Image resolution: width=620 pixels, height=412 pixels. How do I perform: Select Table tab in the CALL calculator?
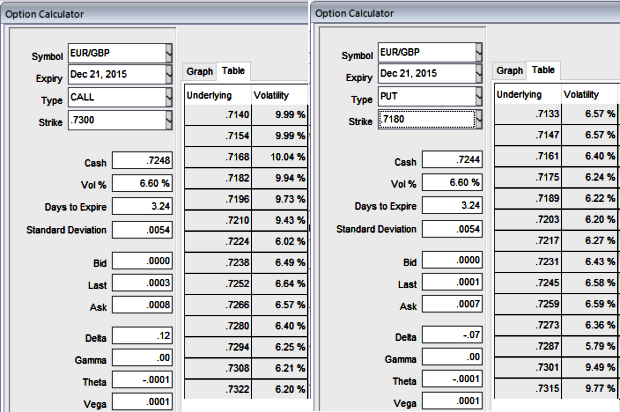(233, 71)
